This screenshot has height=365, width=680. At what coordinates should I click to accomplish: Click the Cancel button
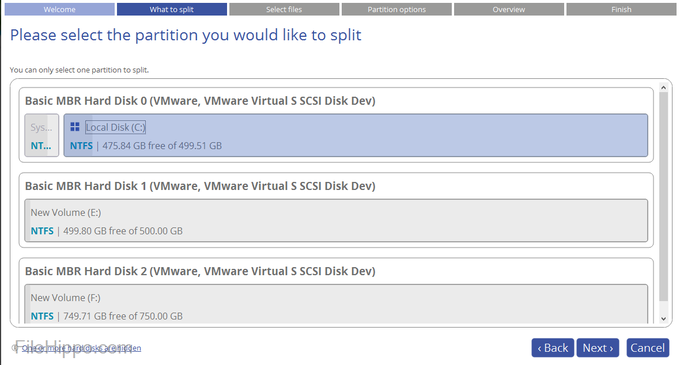click(x=647, y=348)
